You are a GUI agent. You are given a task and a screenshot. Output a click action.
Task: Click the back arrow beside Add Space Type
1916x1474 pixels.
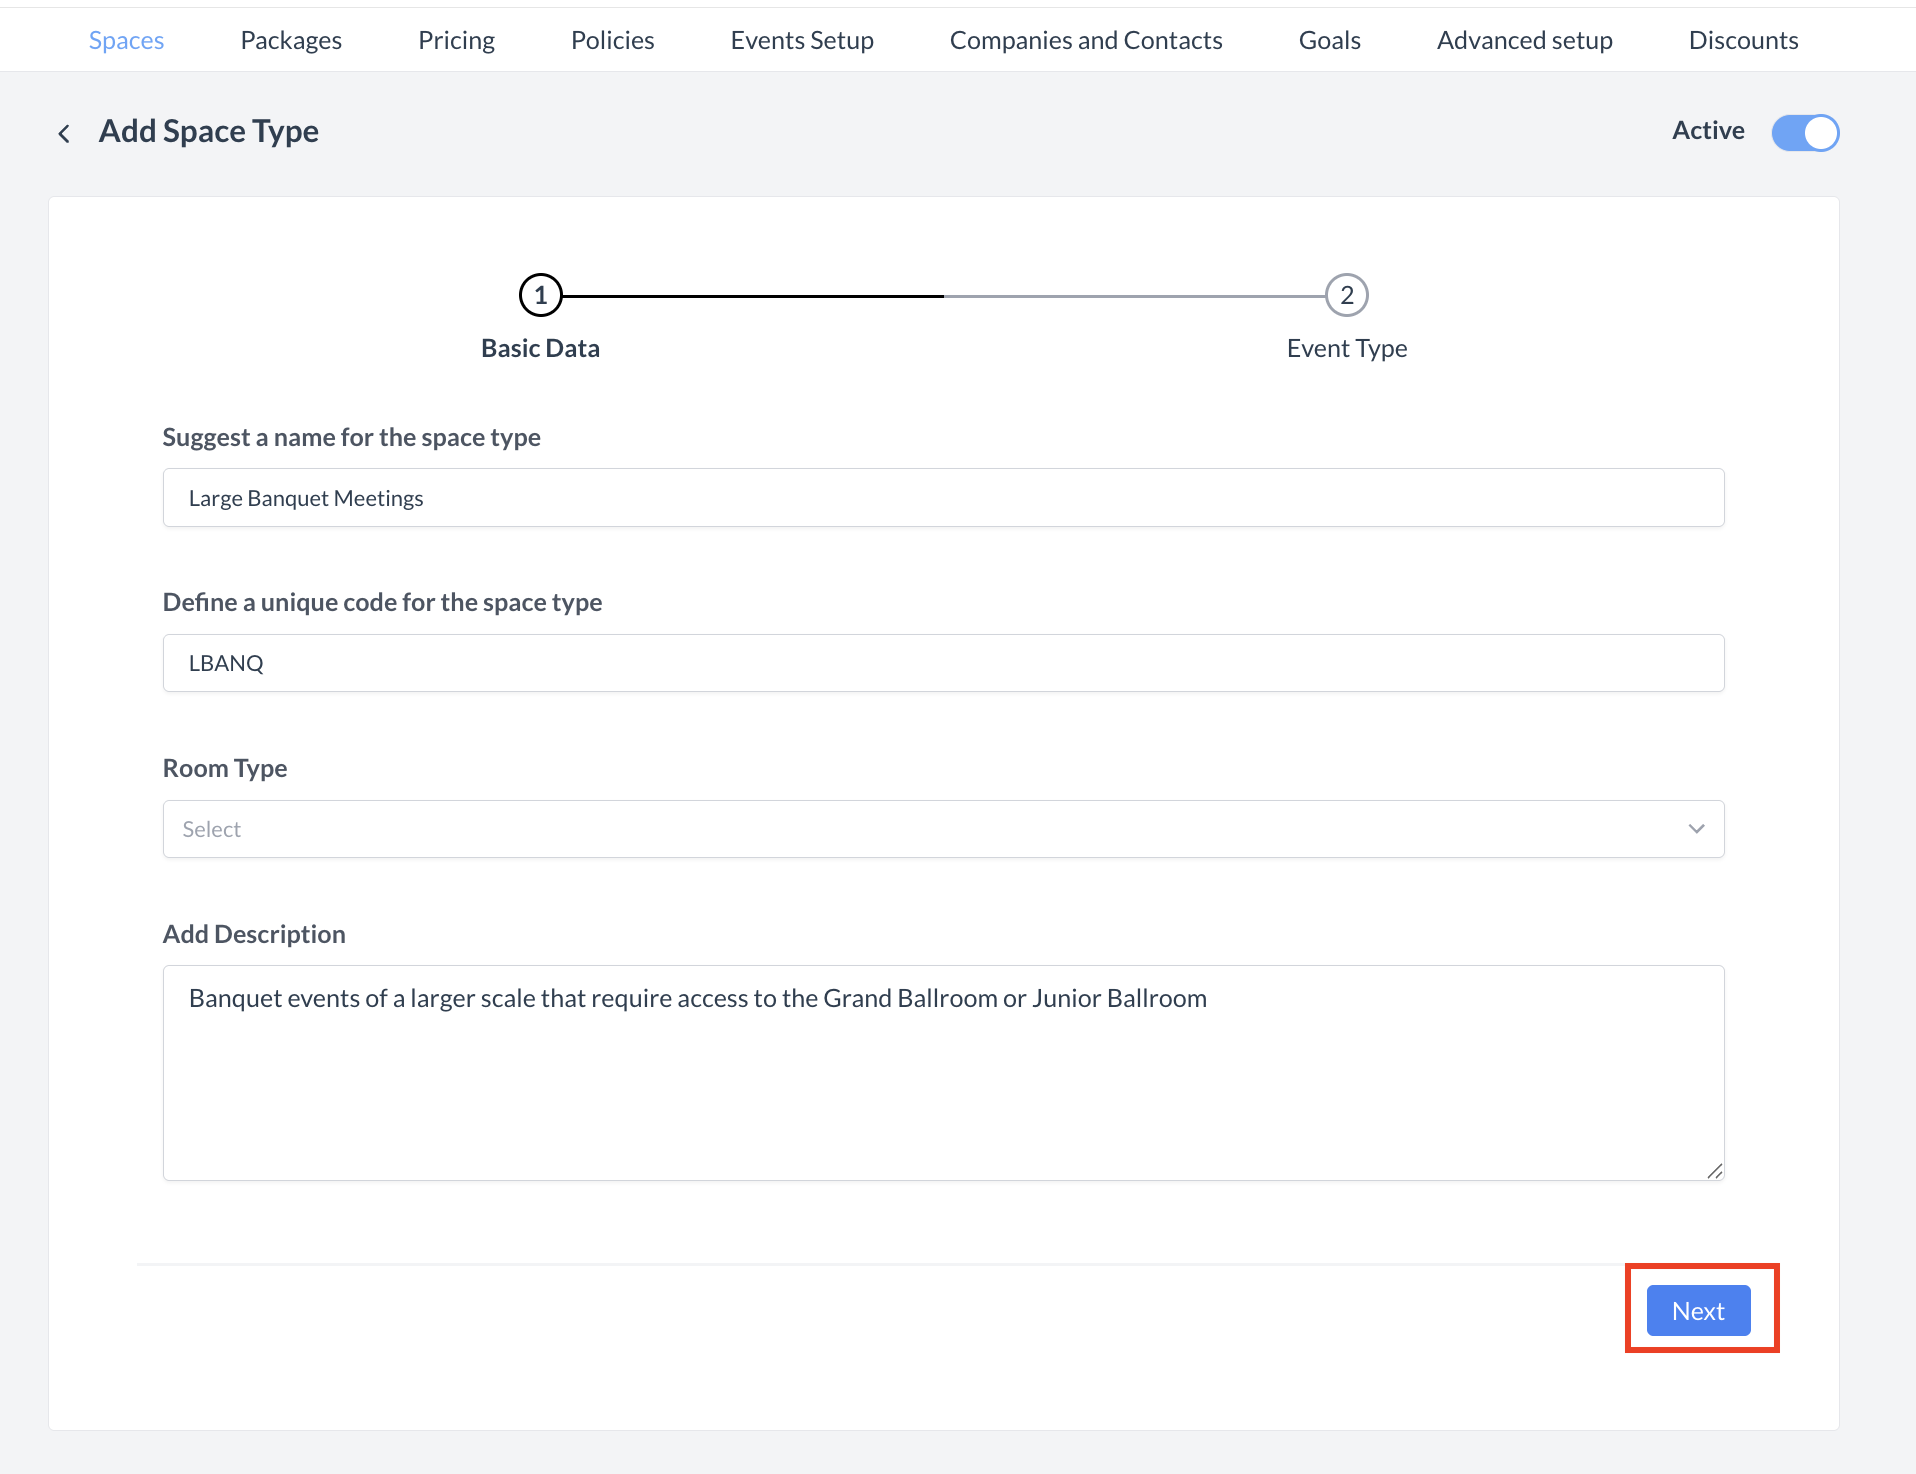(x=64, y=133)
